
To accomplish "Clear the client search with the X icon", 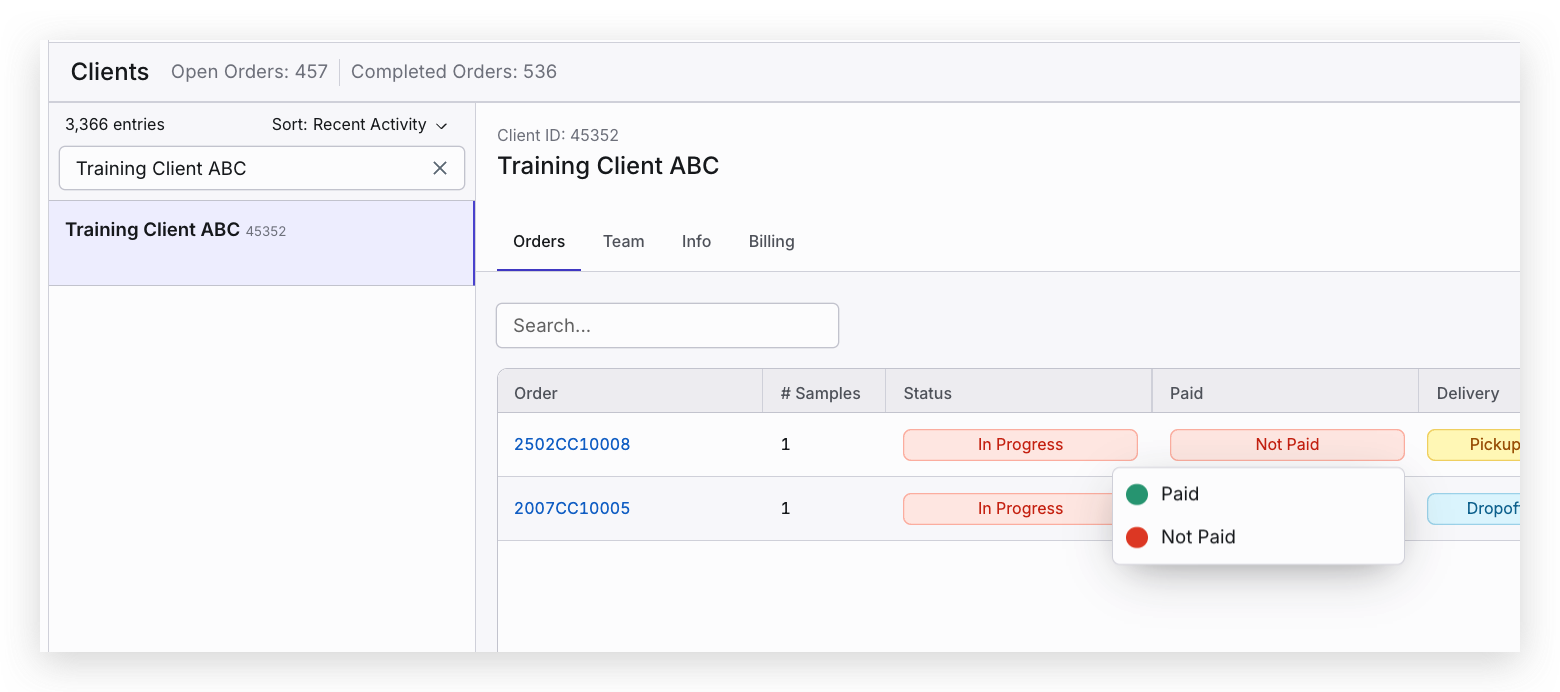I will coord(439,168).
